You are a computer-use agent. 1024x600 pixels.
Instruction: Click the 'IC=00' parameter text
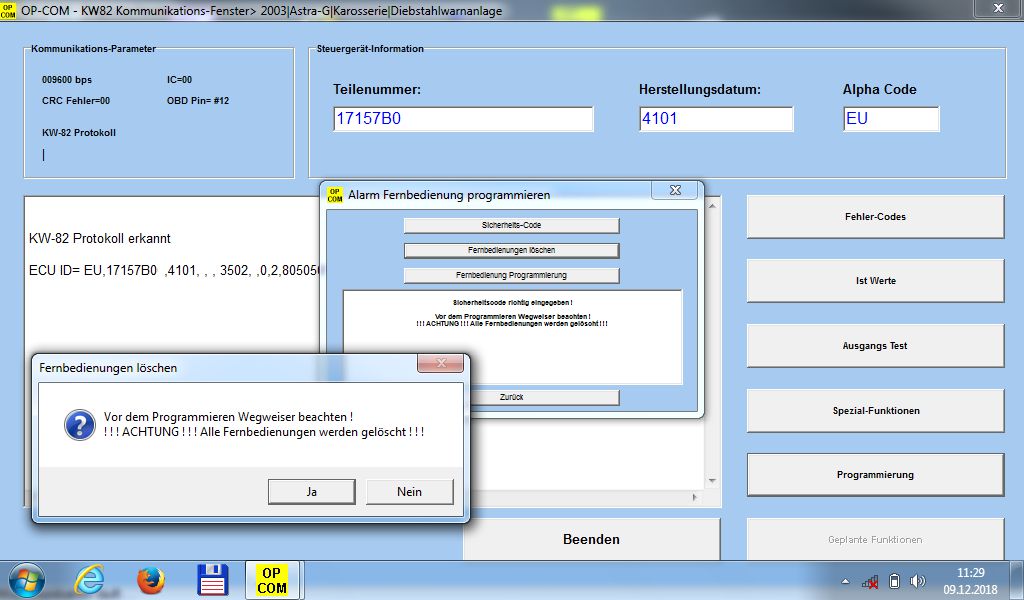180,80
